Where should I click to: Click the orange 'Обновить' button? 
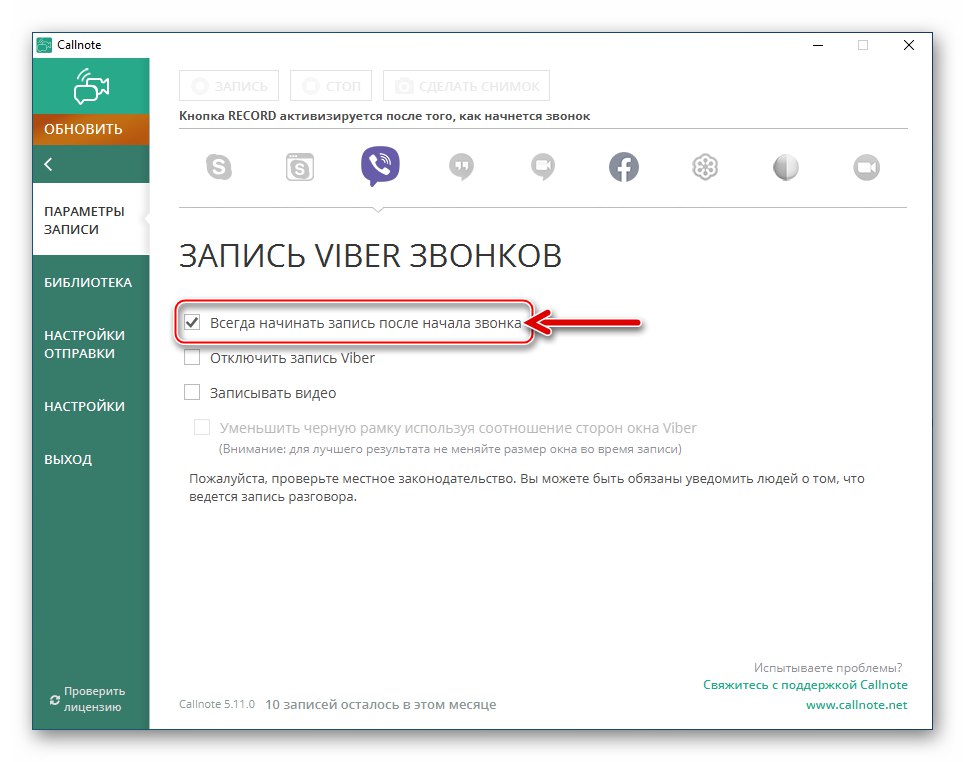pos(91,129)
